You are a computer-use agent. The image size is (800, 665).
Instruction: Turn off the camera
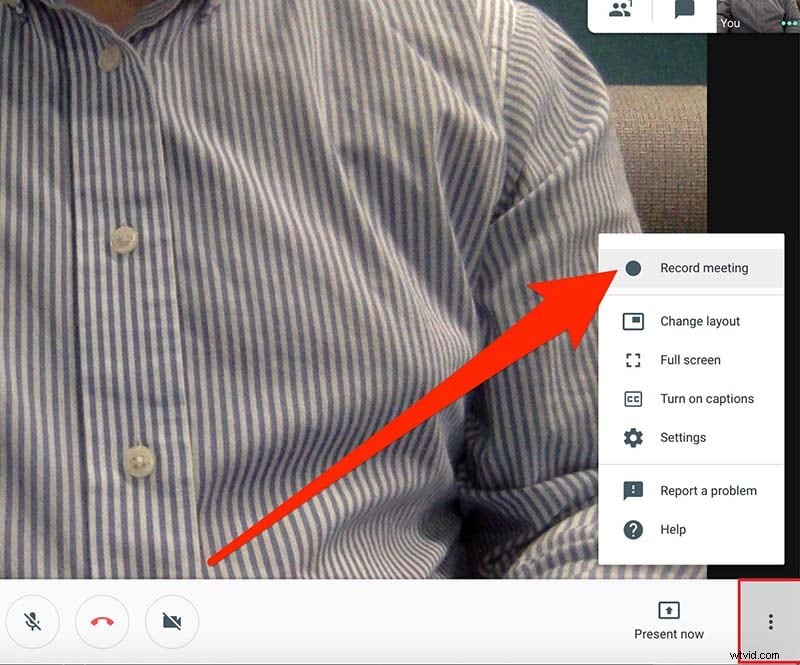click(x=170, y=621)
